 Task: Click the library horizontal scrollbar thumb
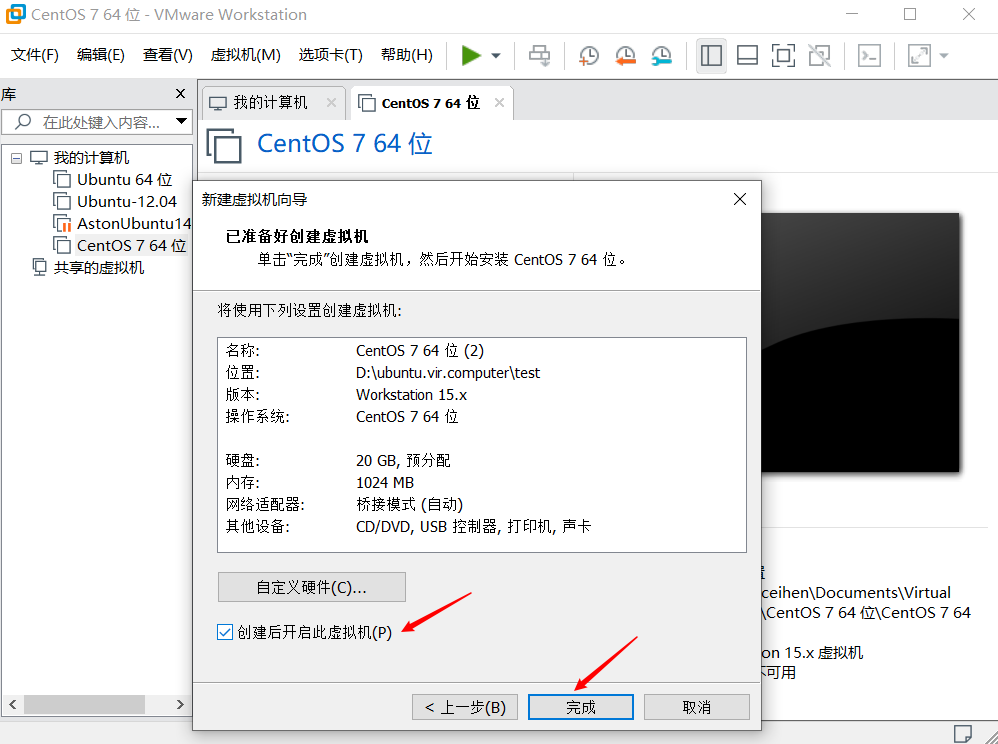84,705
